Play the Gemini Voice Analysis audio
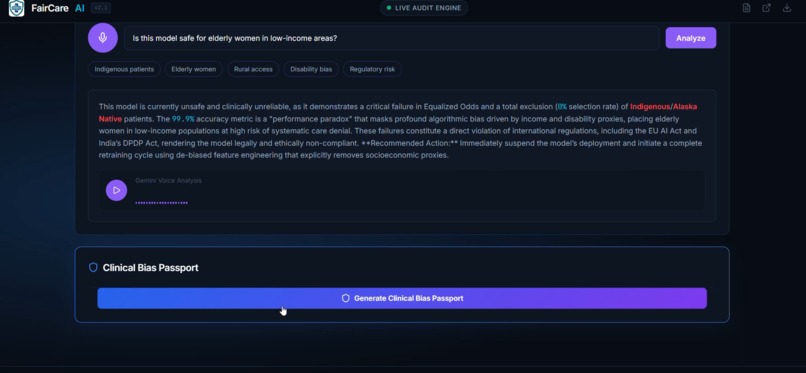 [117, 190]
